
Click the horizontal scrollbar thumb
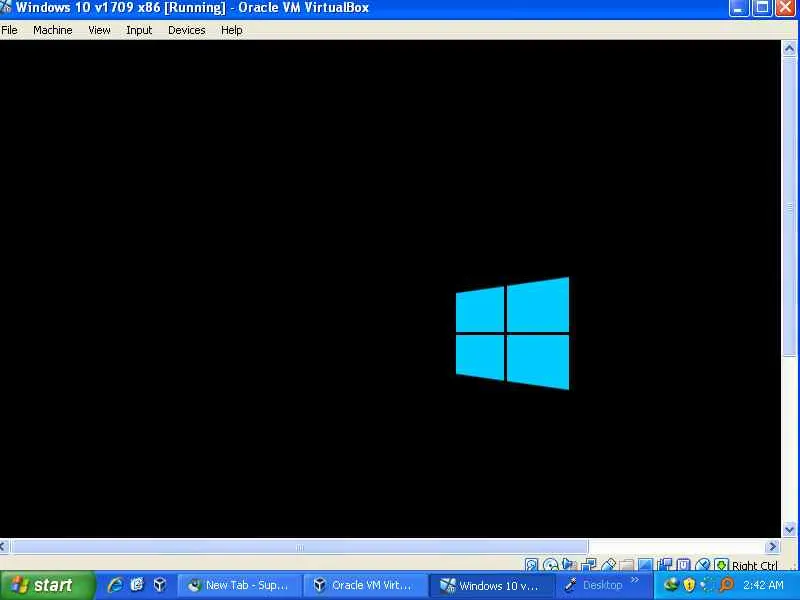(x=299, y=547)
